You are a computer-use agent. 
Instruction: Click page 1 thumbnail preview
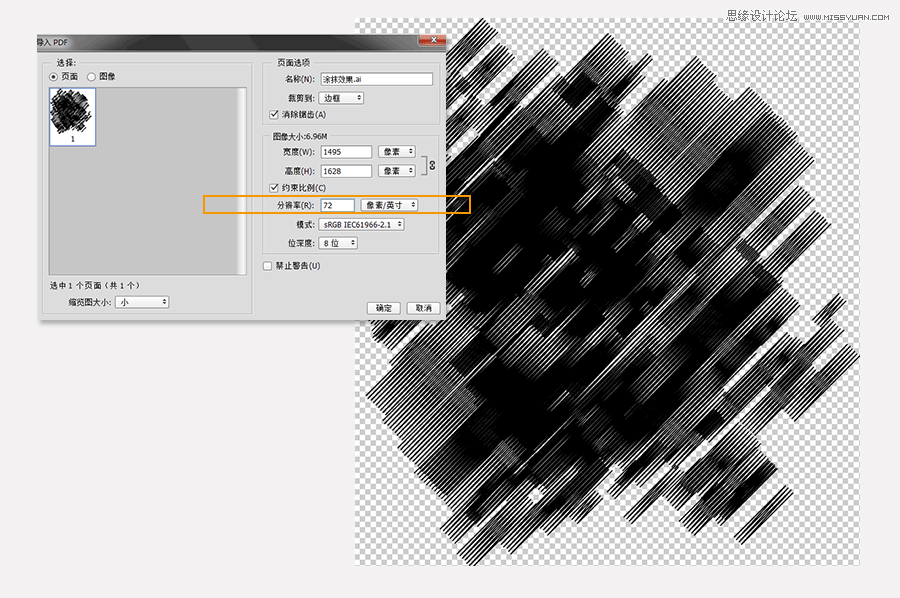pos(72,117)
